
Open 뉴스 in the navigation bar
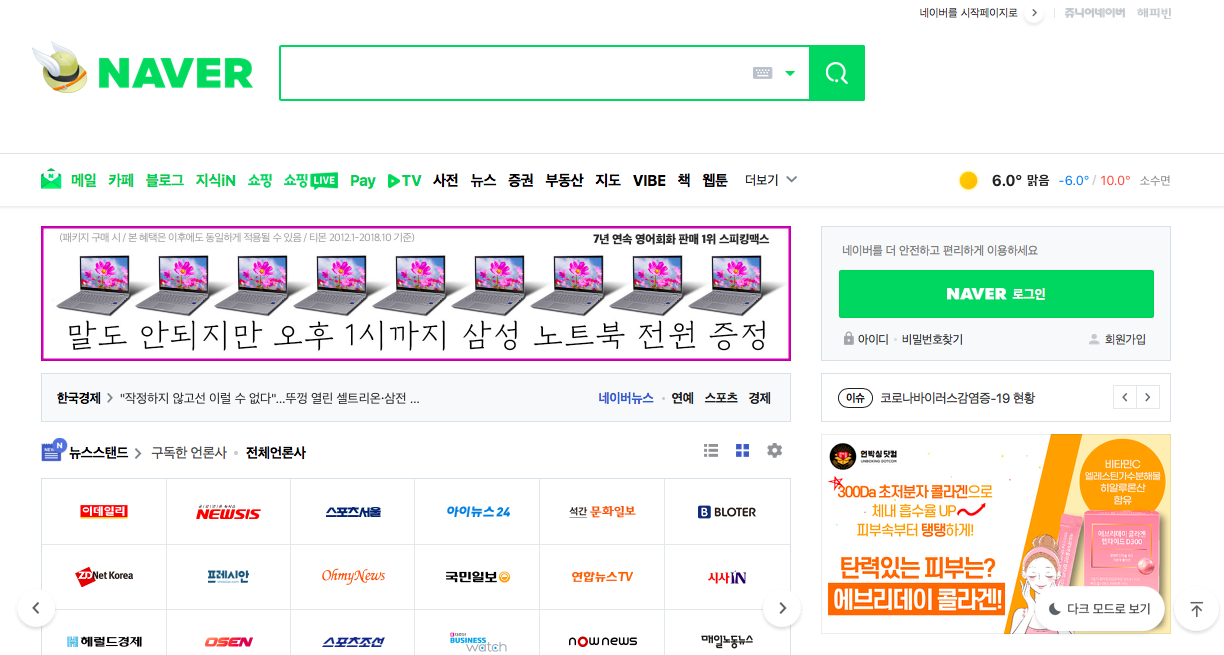click(483, 180)
